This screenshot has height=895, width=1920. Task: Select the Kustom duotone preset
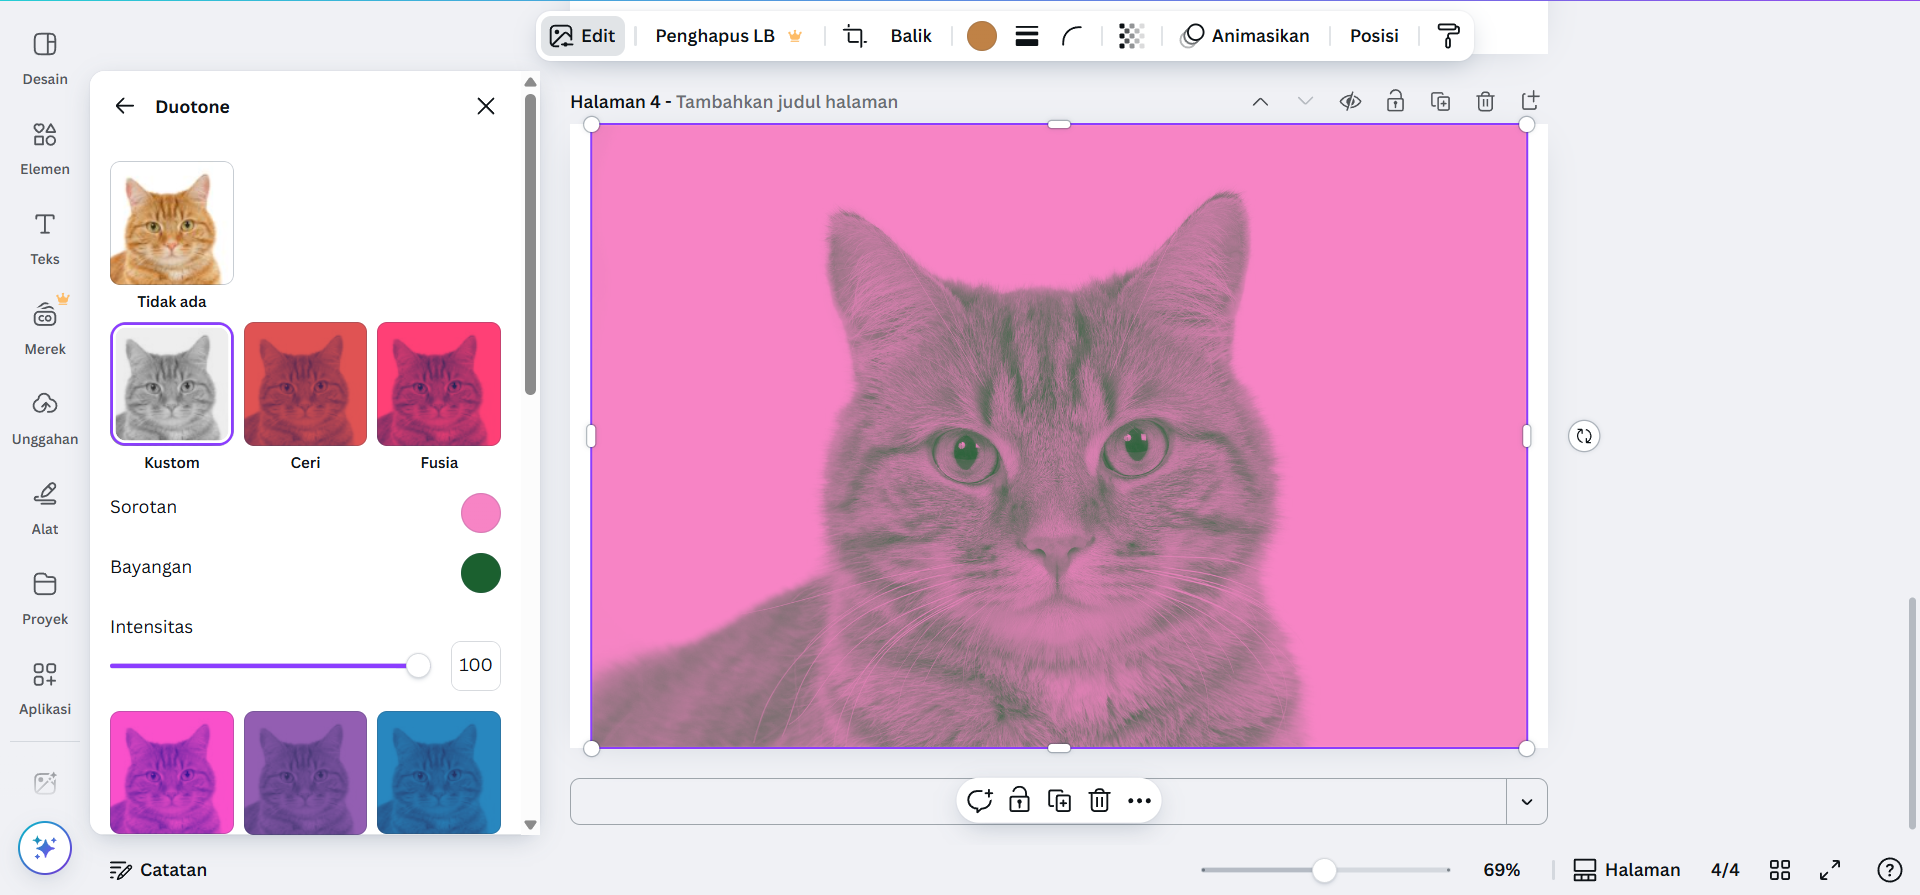point(172,384)
